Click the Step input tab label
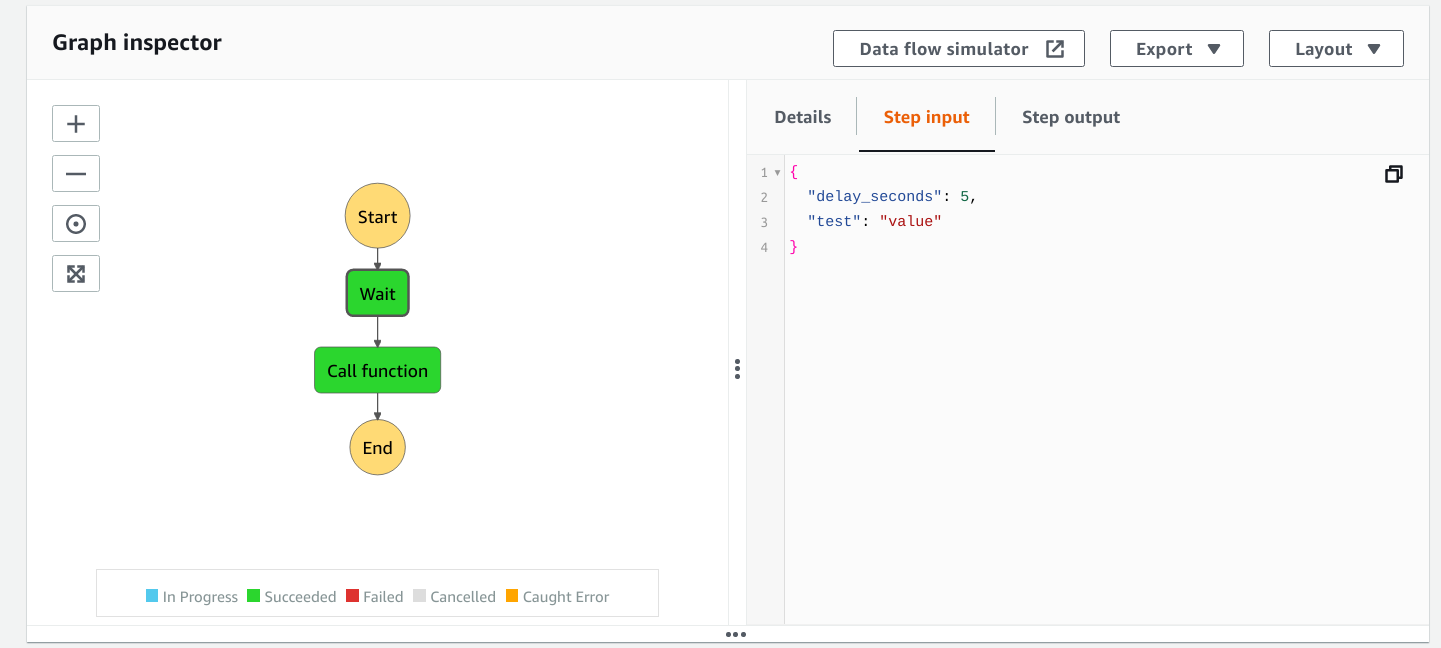 coord(926,117)
